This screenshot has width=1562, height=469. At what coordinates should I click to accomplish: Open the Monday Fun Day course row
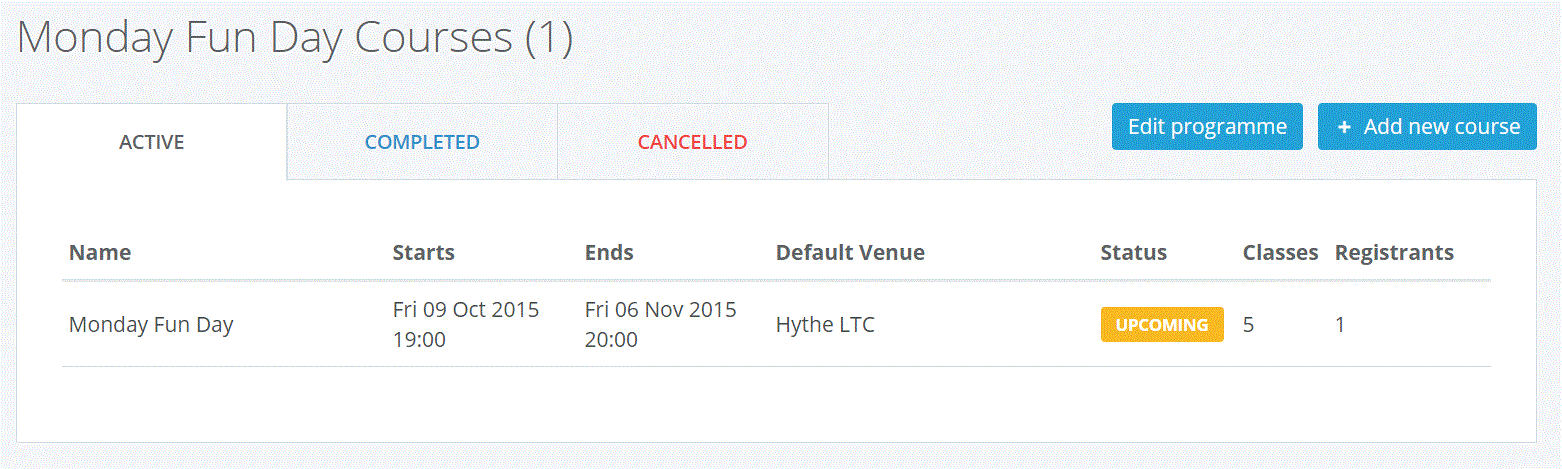click(x=151, y=325)
